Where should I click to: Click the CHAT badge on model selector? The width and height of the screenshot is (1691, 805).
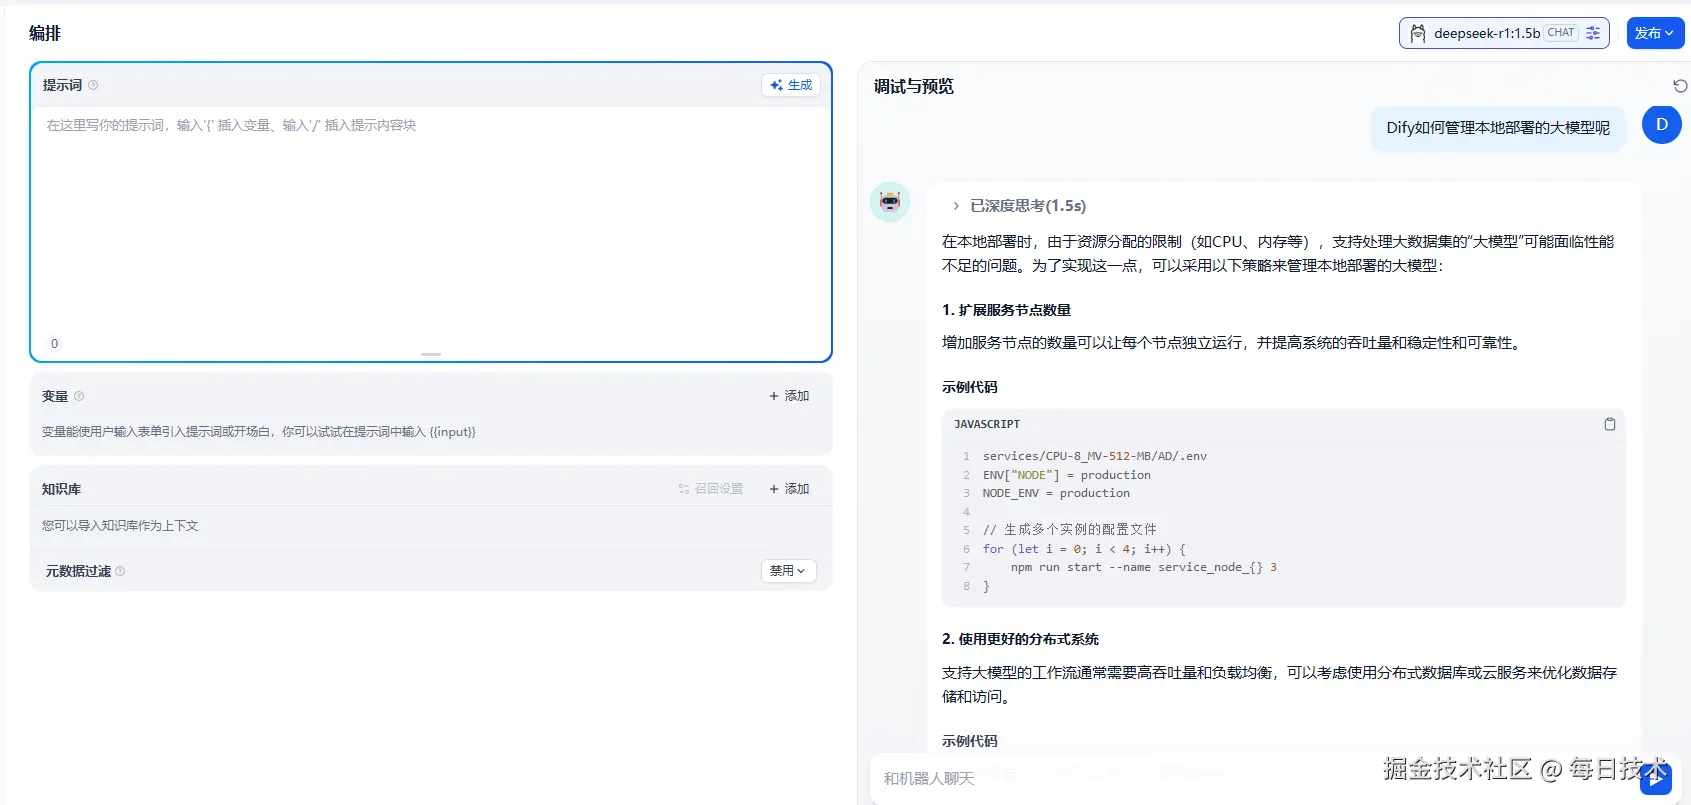pos(1561,33)
